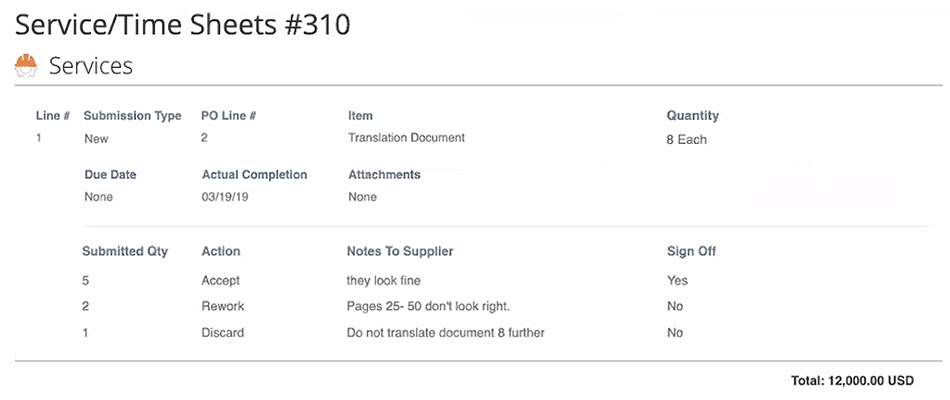The height and width of the screenshot is (400, 950).
Task: Select the Translation Document item
Action: (407, 138)
